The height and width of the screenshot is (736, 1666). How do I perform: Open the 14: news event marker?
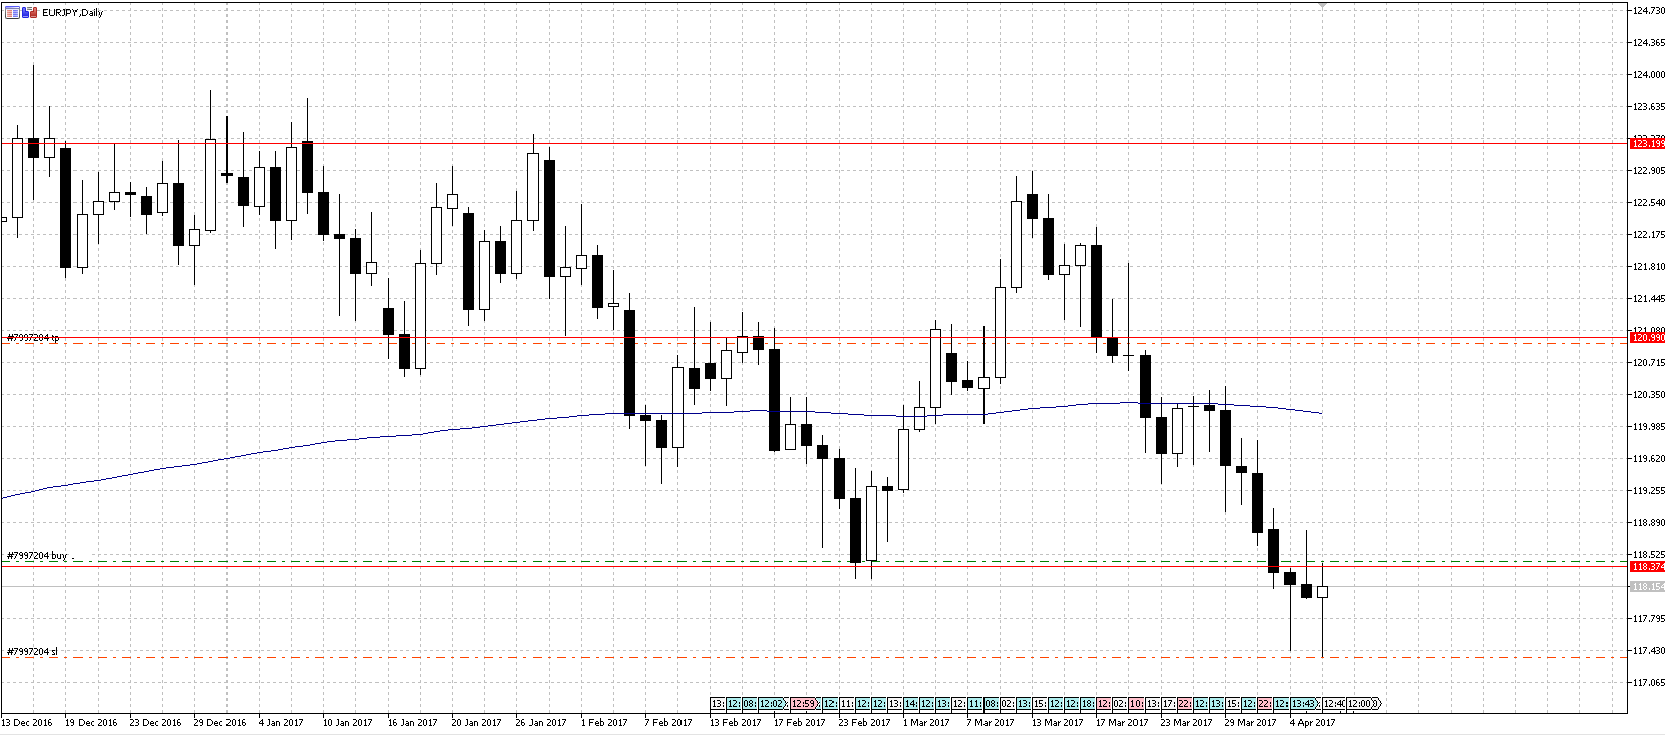911,704
